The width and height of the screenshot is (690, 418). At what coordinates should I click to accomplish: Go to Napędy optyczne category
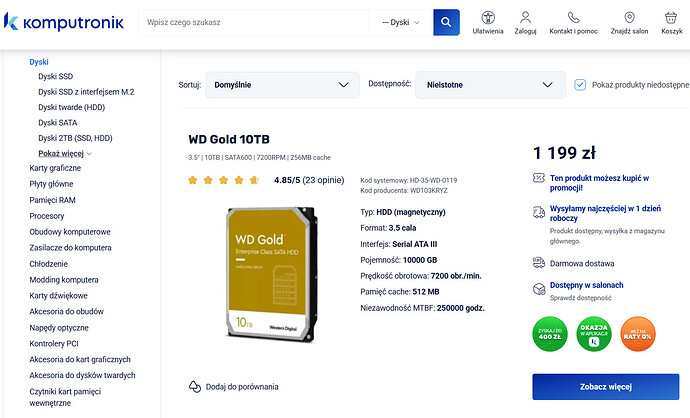coord(59,327)
